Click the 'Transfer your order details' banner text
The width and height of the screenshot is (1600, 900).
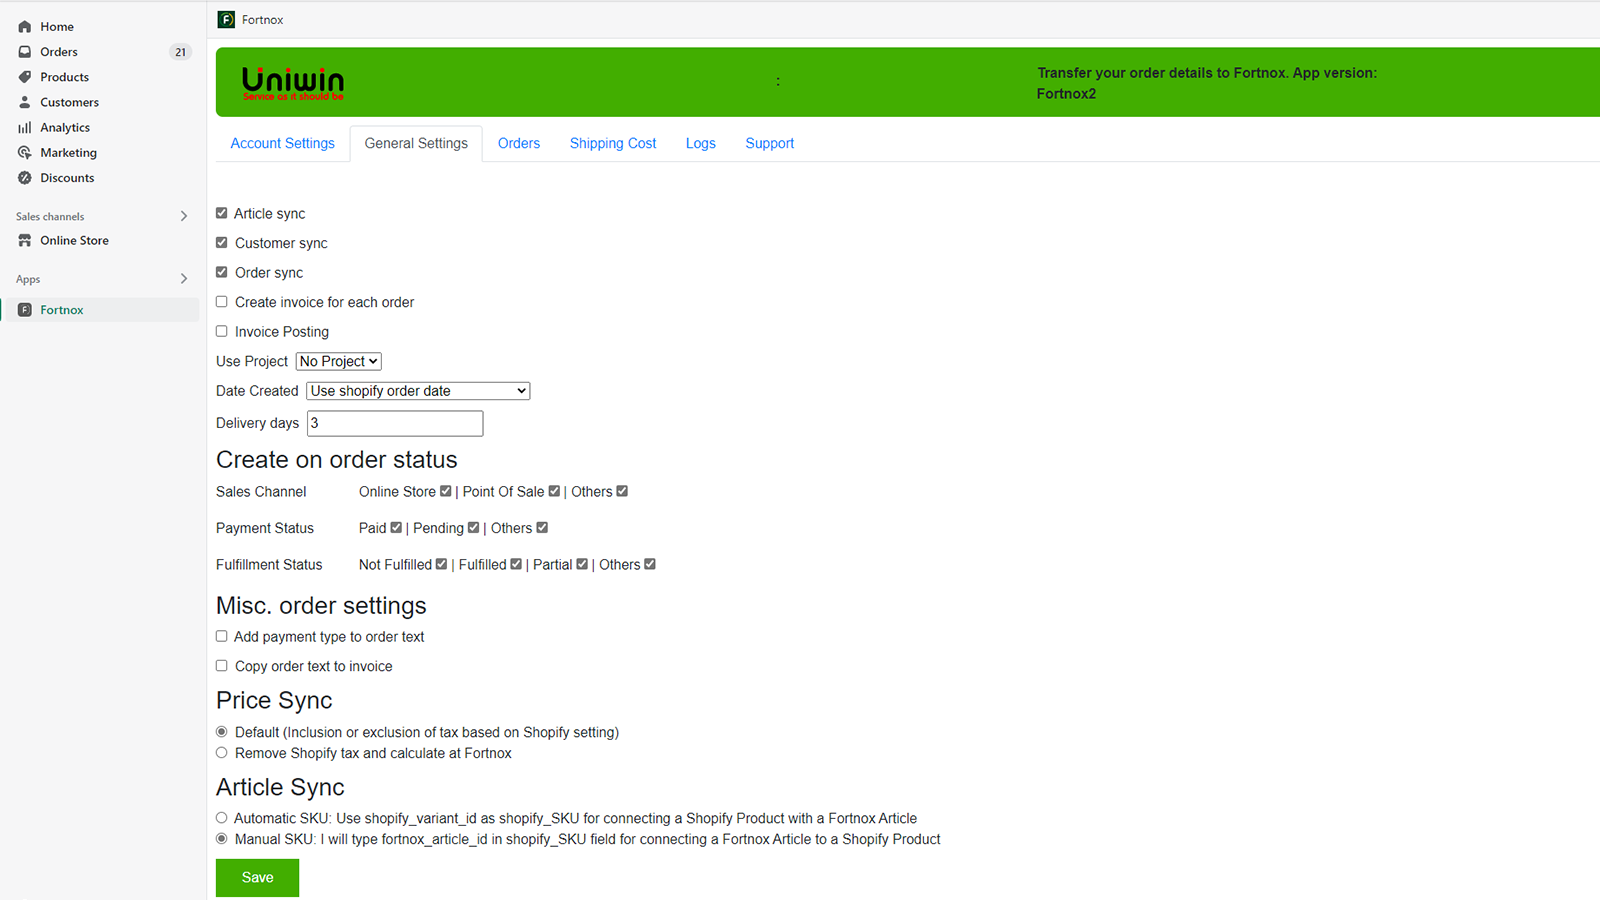tap(1207, 83)
